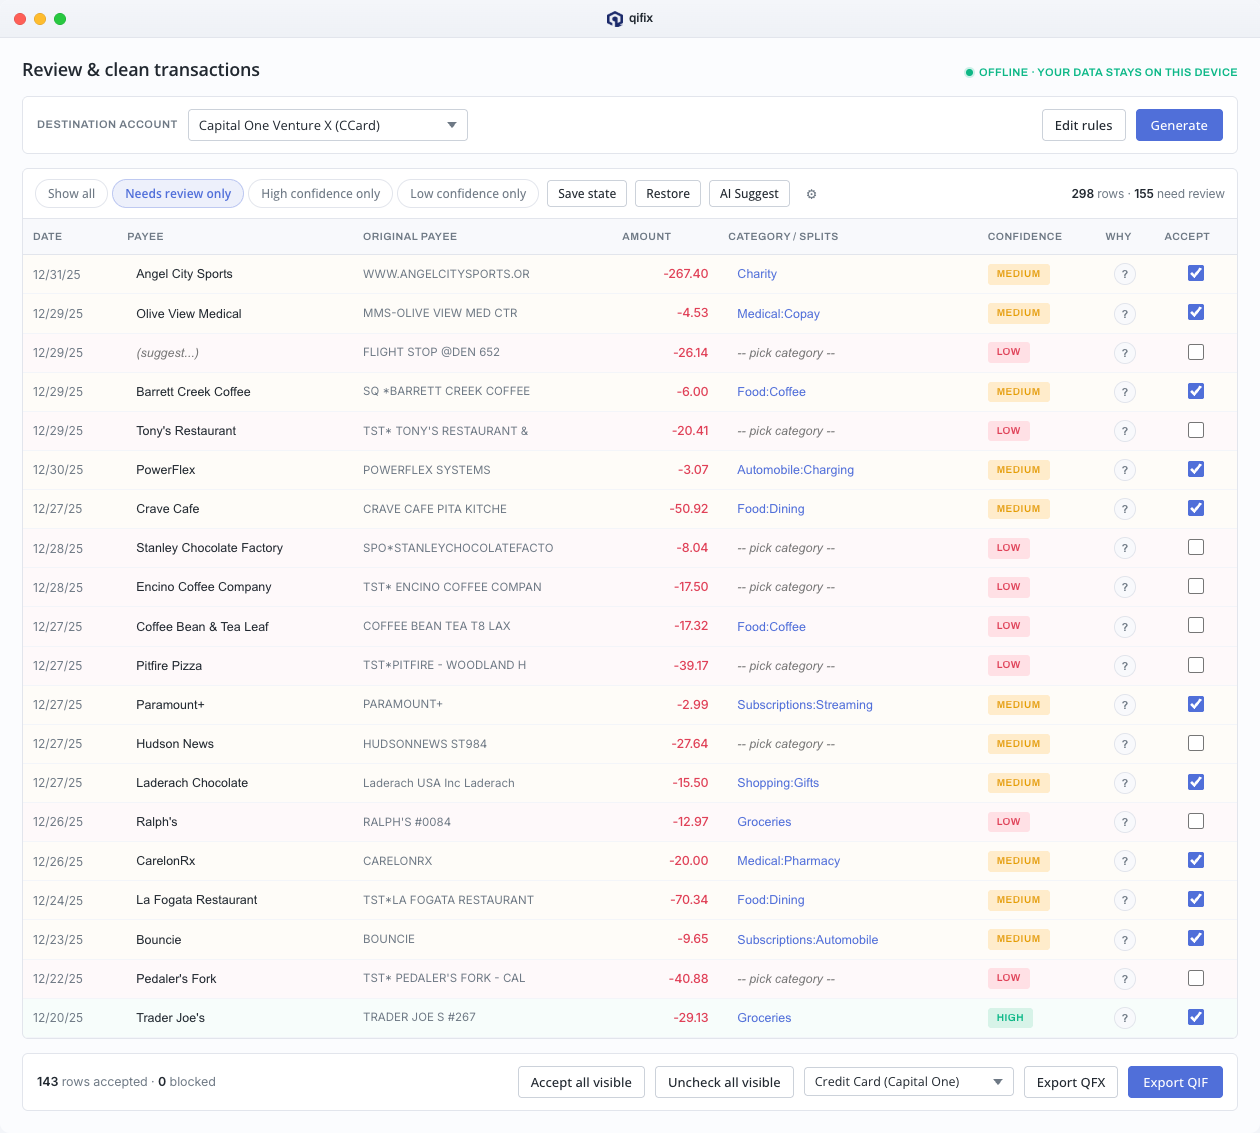Open the settings gear beside AI Suggest
Screen dimensions: 1260x1133
point(811,194)
